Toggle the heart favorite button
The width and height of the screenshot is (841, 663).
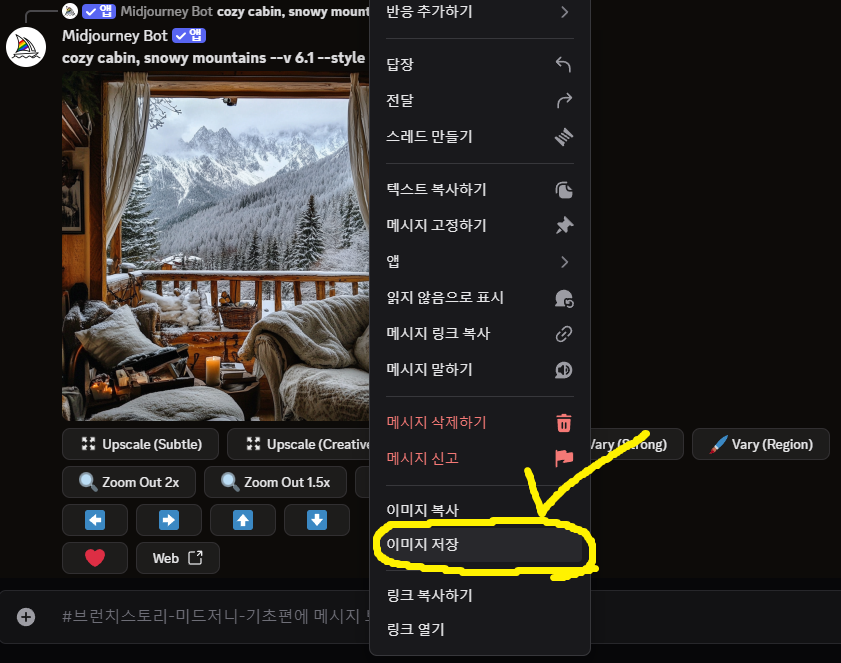94,558
